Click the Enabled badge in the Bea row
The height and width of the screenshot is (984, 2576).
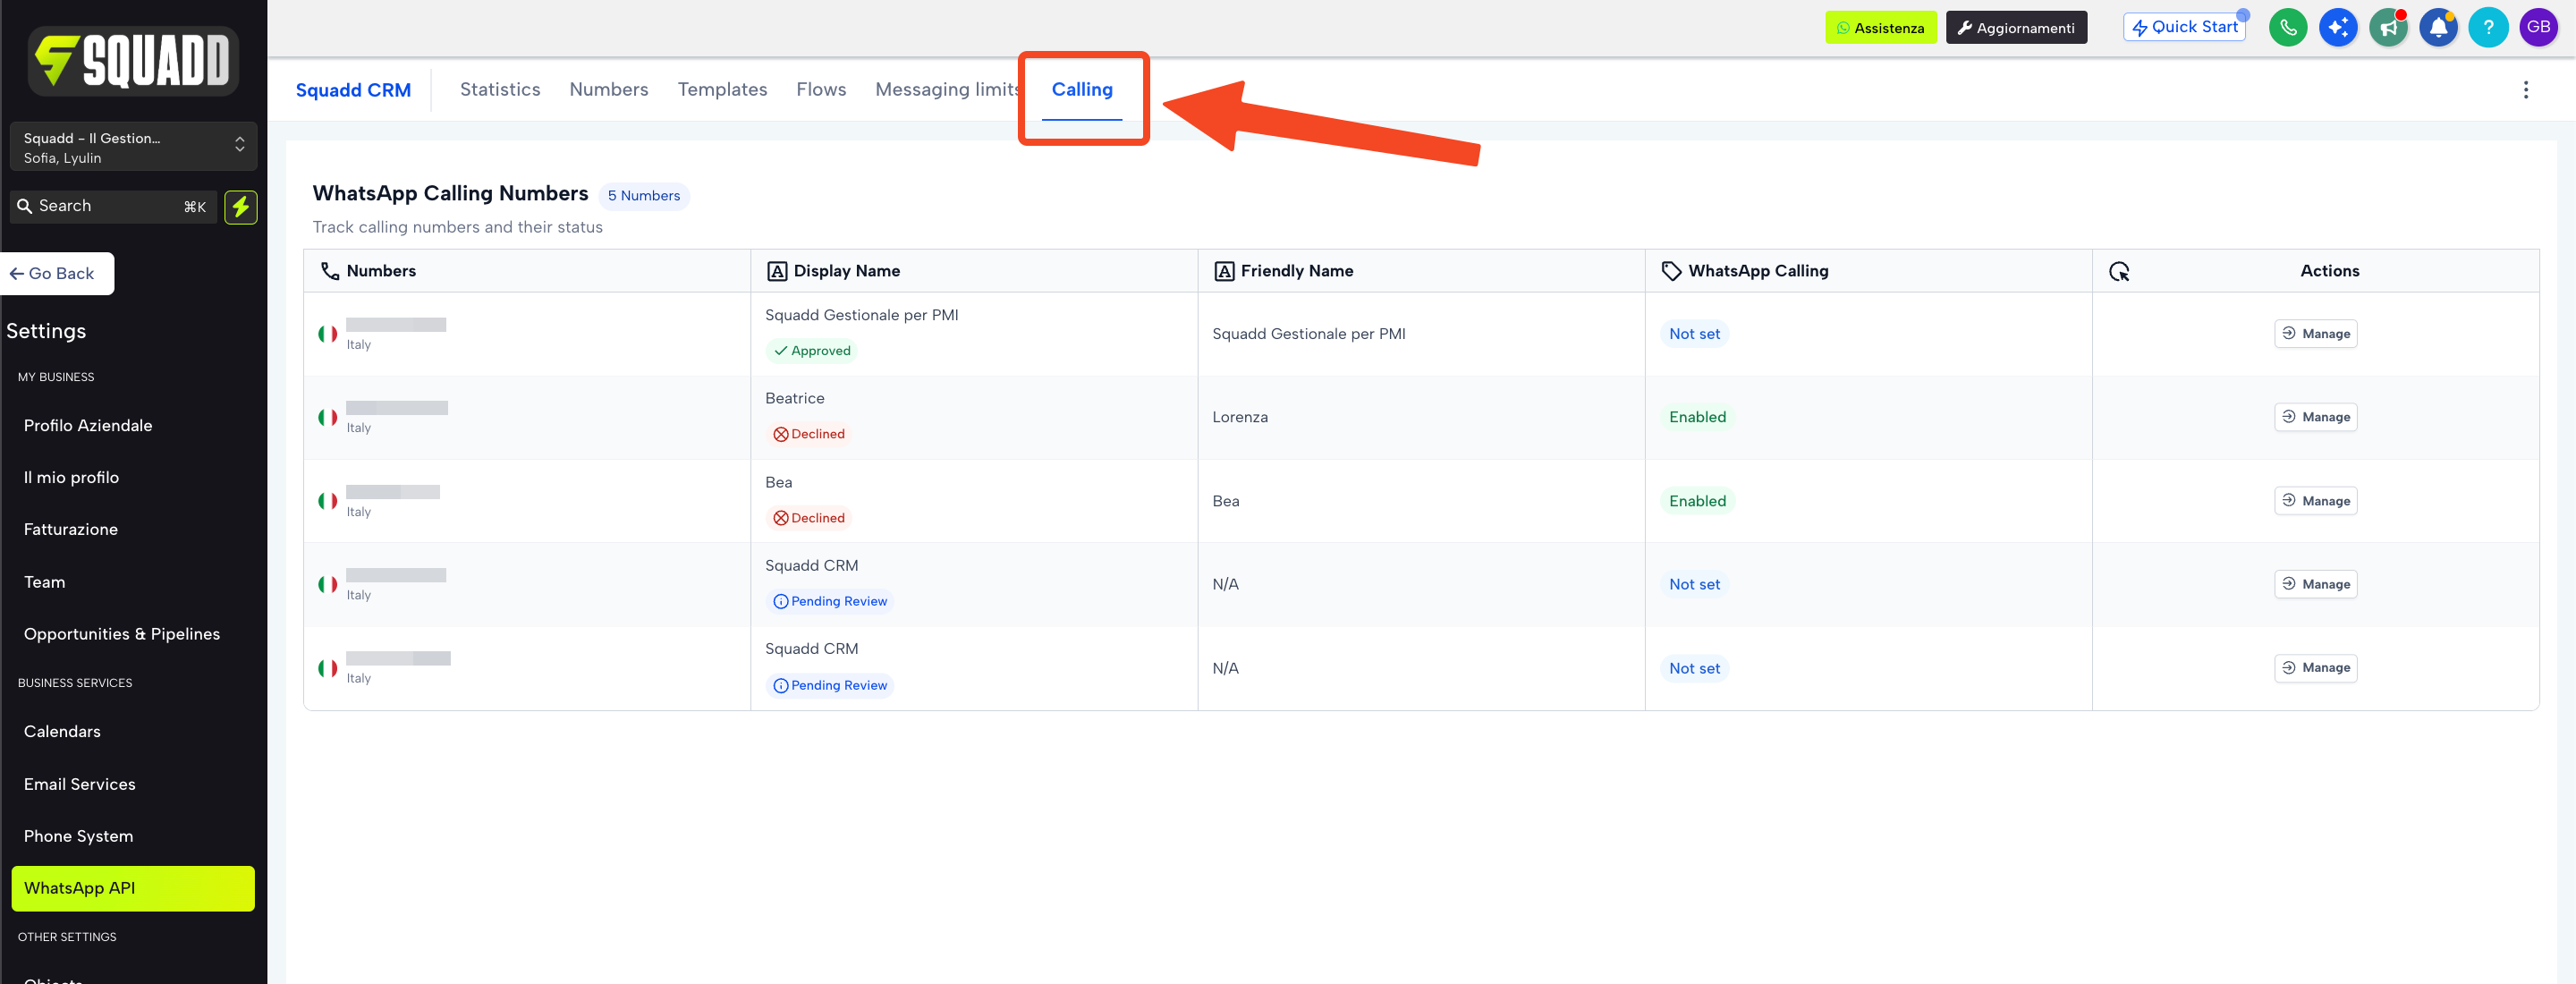[1697, 501]
